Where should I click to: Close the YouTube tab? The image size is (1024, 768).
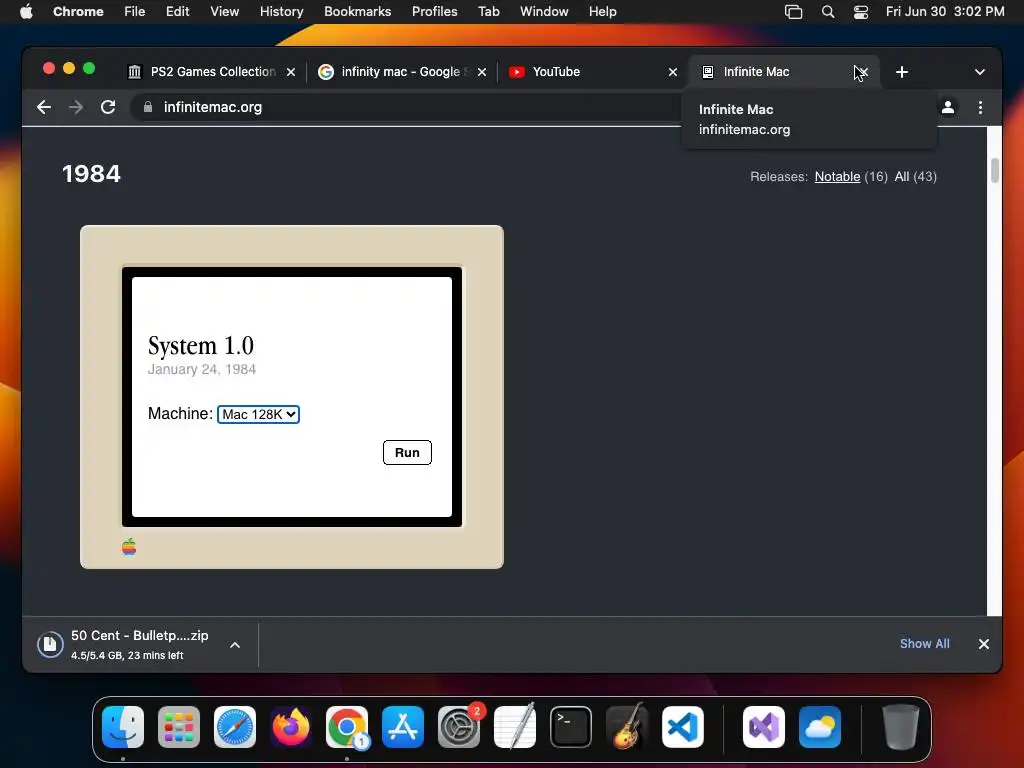[673, 72]
